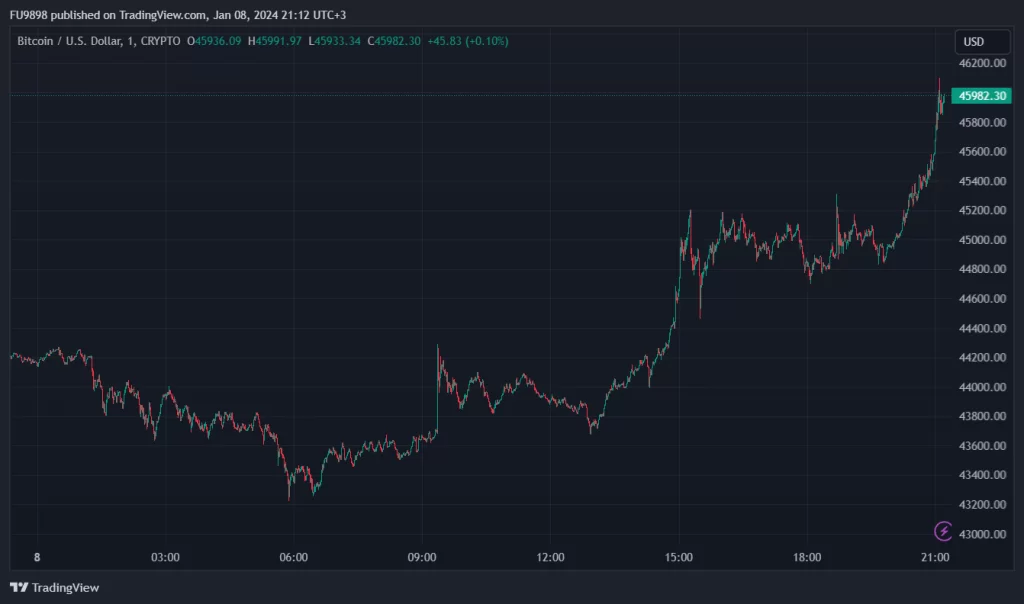Click the 09:00 time axis marker
Viewport: 1024px width, 604px height.
point(422,557)
